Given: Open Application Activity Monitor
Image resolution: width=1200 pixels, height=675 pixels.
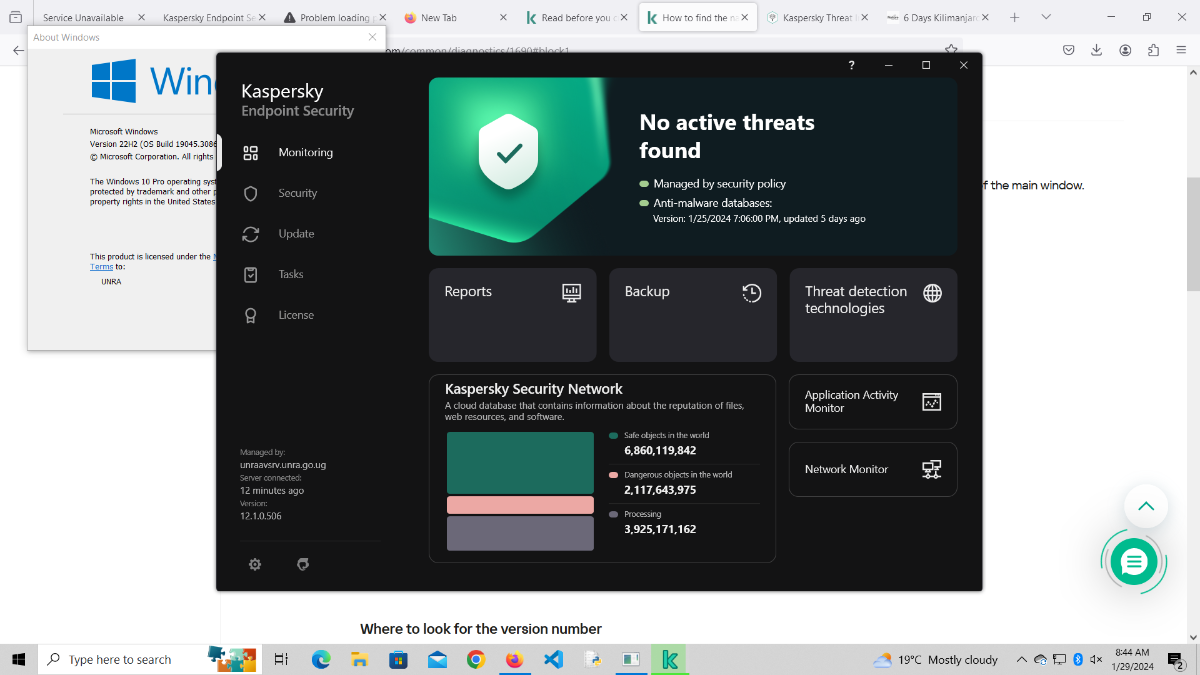Looking at the screenshot, I should tap(873, 402).
